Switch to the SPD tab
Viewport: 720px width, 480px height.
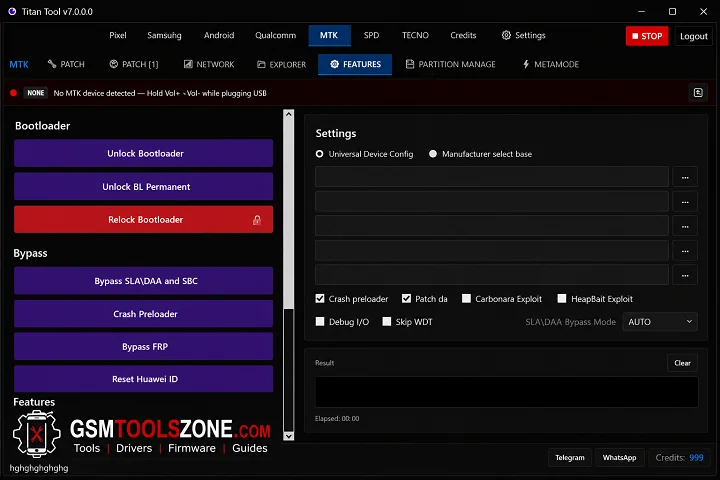click(371, 35)
